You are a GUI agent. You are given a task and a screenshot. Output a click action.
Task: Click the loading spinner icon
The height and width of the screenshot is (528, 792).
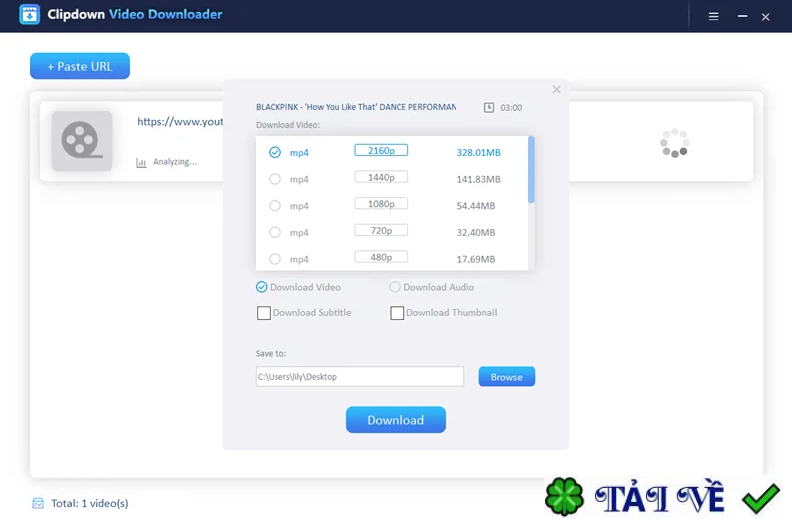pos(674,143)
